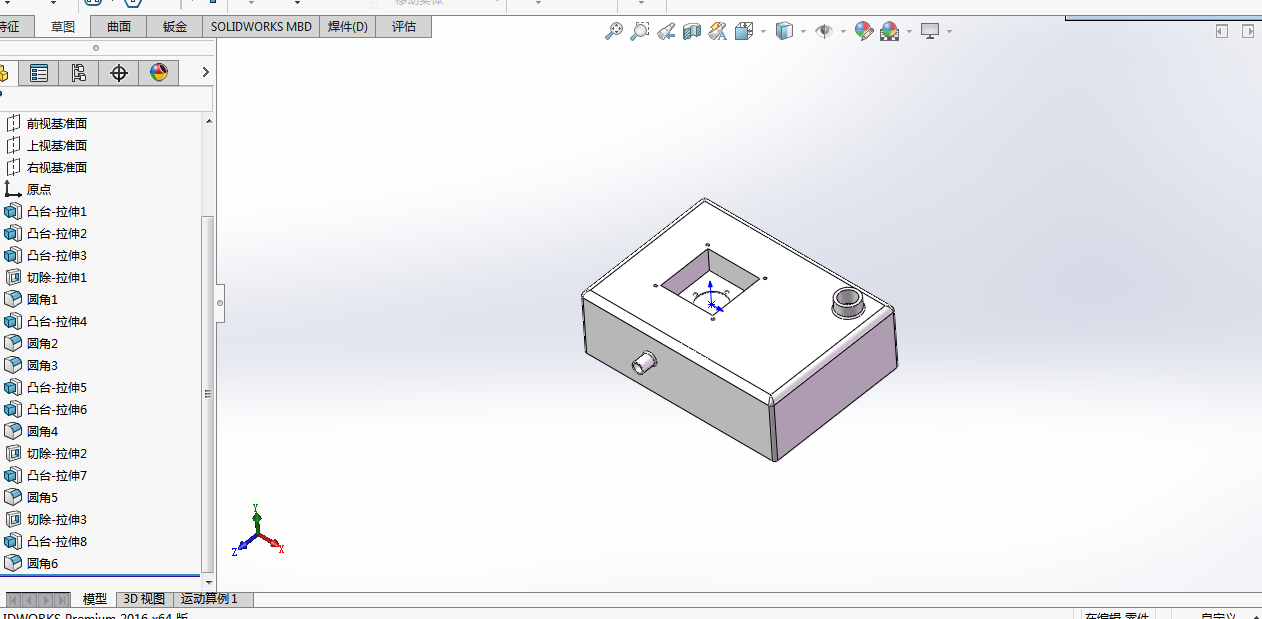Select 上视基准面 in the feature tree
The image size is (1262, 619).
[57, 146]
